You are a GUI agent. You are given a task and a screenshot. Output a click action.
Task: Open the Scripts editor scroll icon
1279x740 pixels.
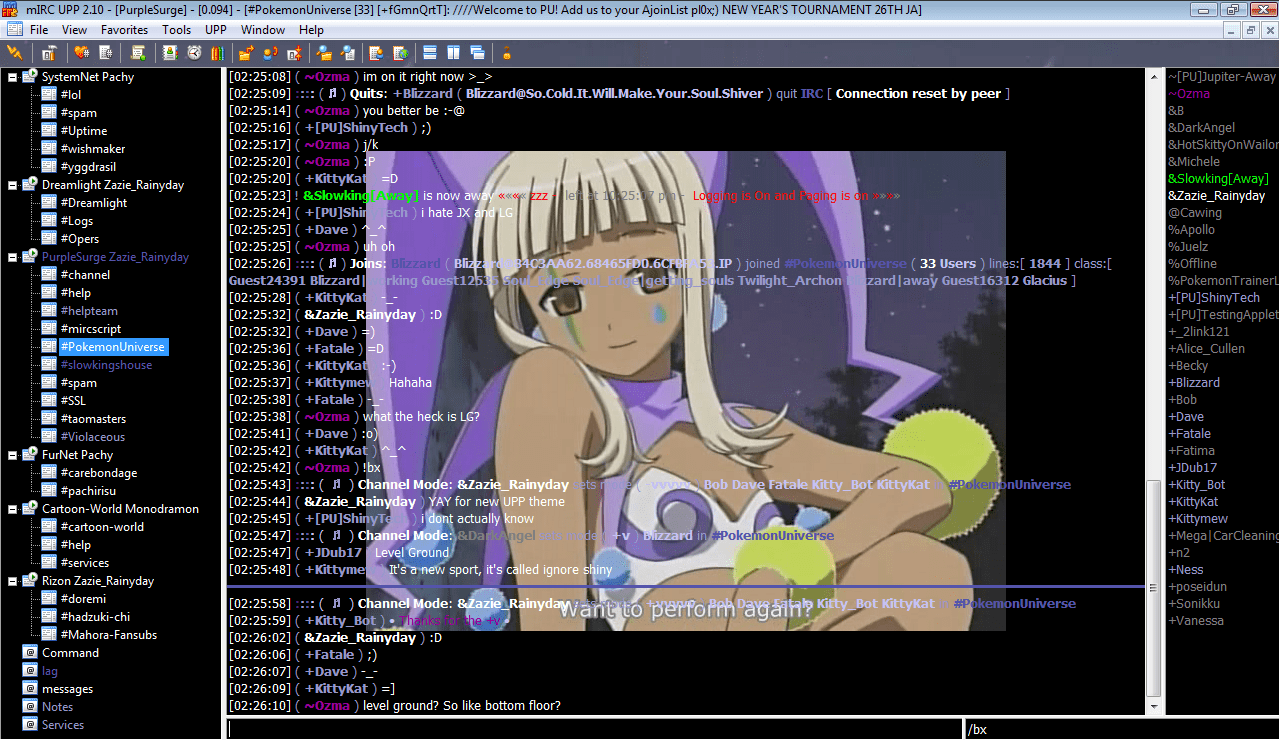point(138,52)
